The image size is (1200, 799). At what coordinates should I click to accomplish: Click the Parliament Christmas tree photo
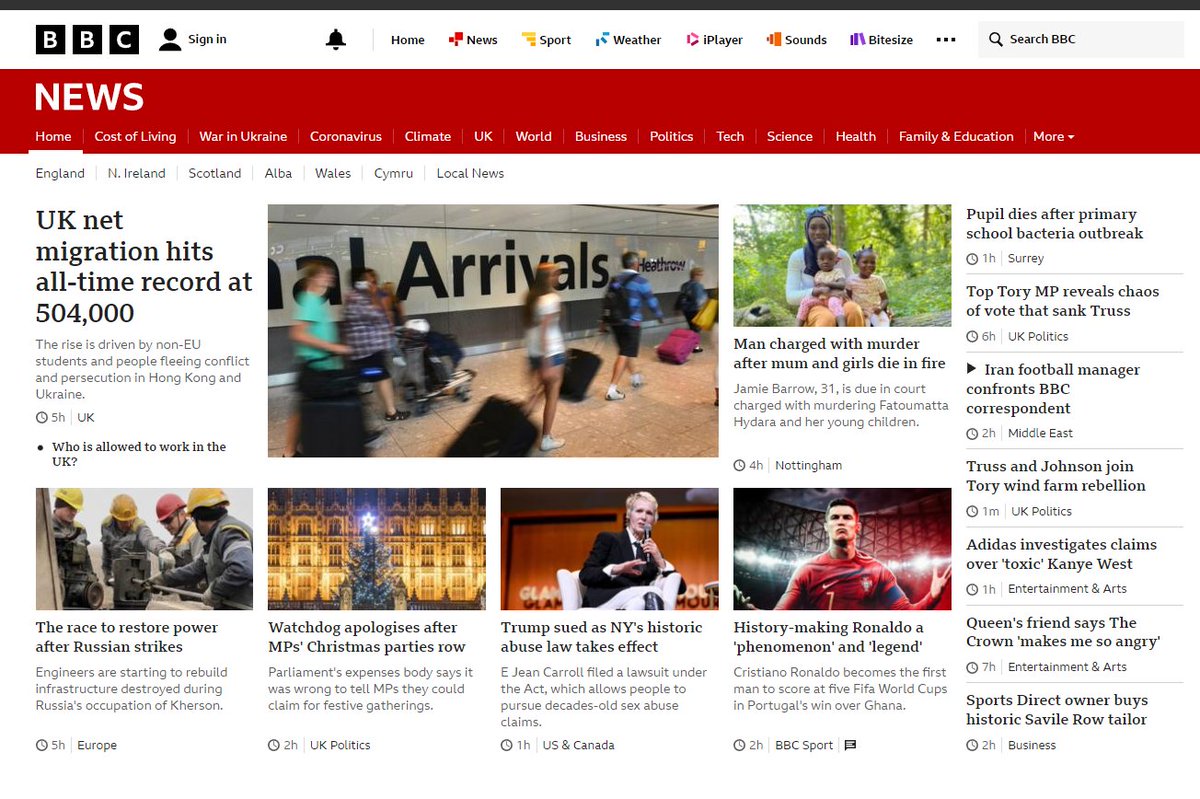[x=377, y=549]
